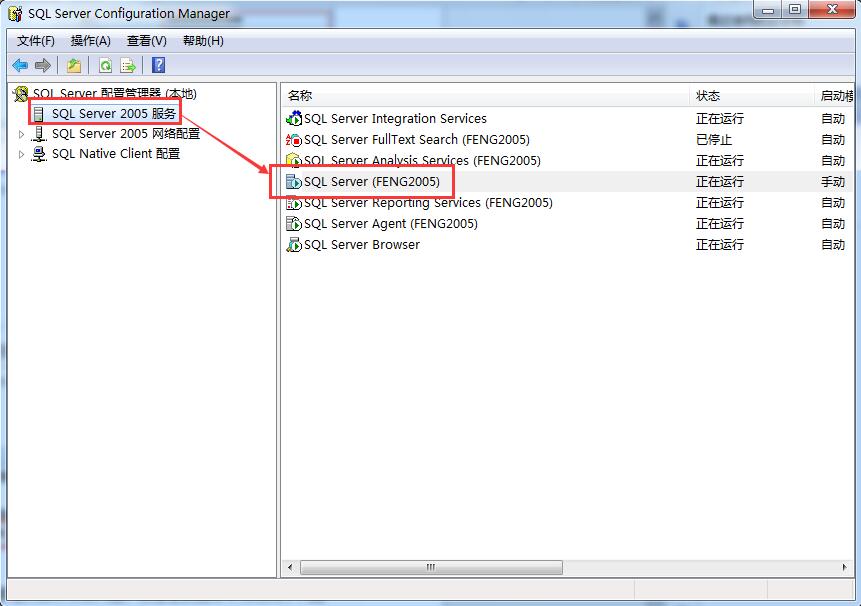Open the 帮助(H) menu
Screen dimensions: 861x606
(x=203, y=41)
